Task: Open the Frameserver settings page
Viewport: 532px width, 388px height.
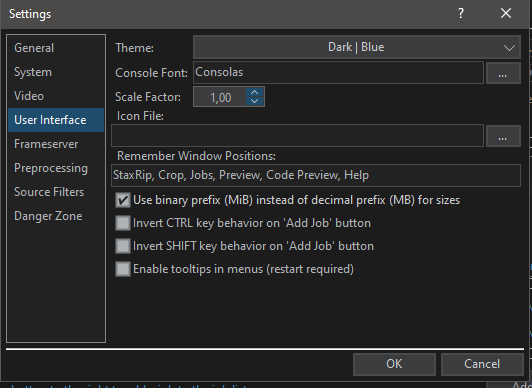Action: tap(56, 144)
